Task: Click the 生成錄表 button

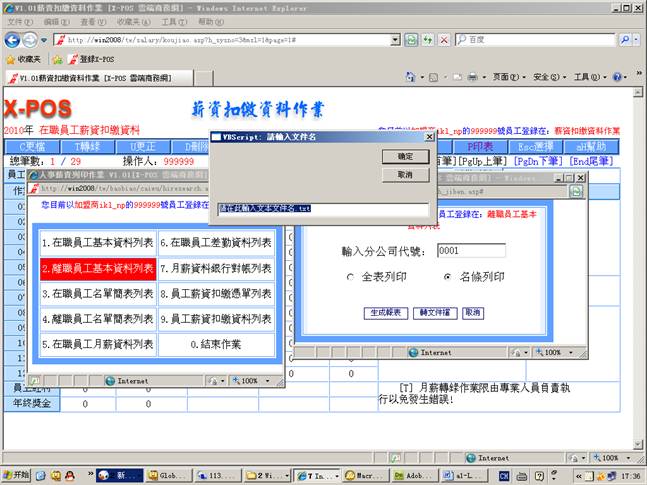Action: 385,313
